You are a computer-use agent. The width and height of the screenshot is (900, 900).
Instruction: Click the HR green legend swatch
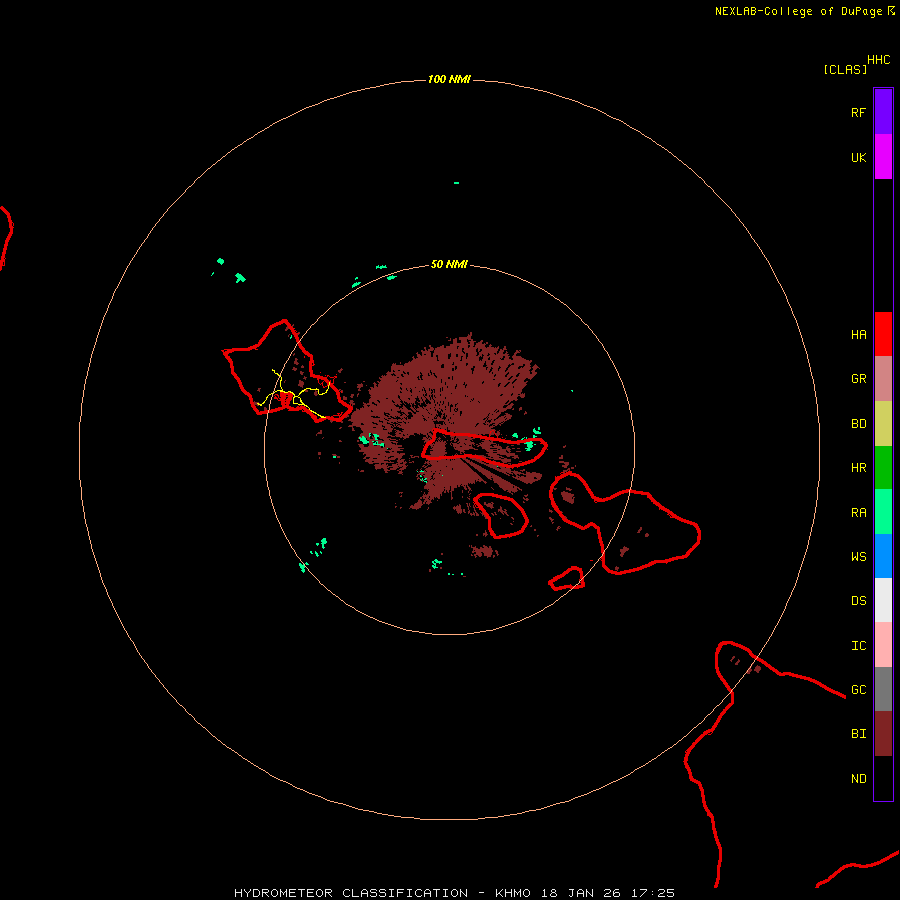point(883,468)
